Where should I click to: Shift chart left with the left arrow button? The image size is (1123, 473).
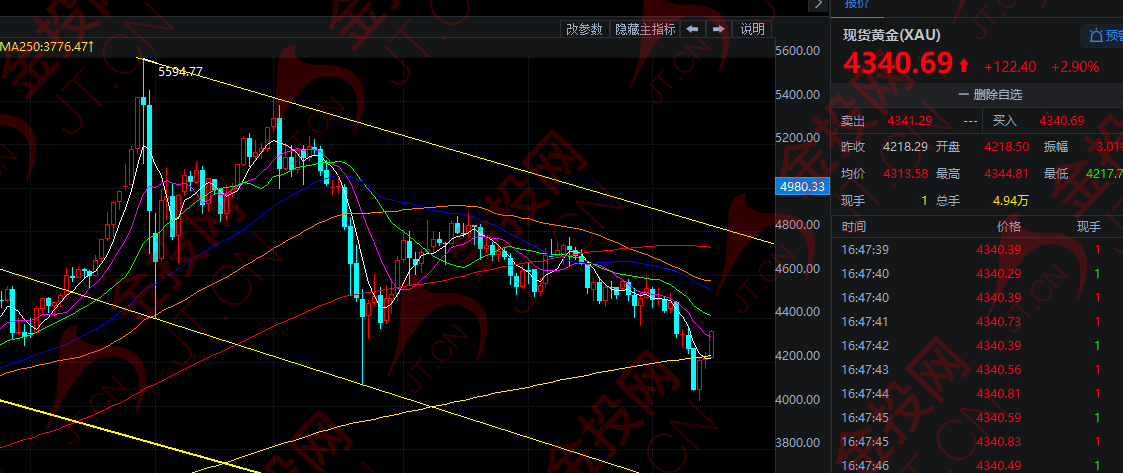click(692, 29)
